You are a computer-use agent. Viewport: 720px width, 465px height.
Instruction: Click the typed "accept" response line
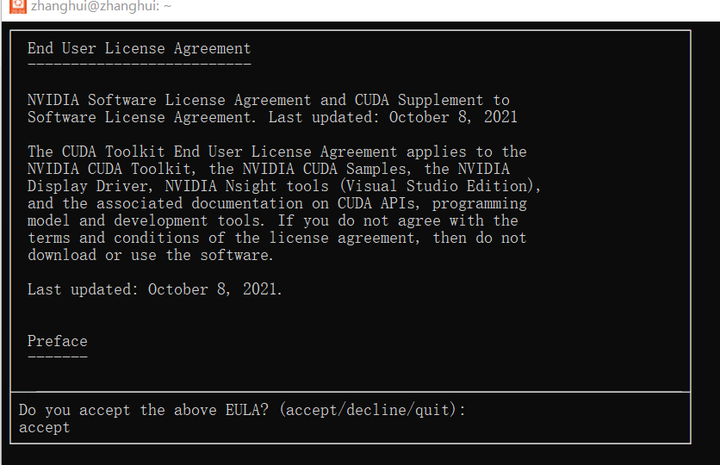point(45,427)
